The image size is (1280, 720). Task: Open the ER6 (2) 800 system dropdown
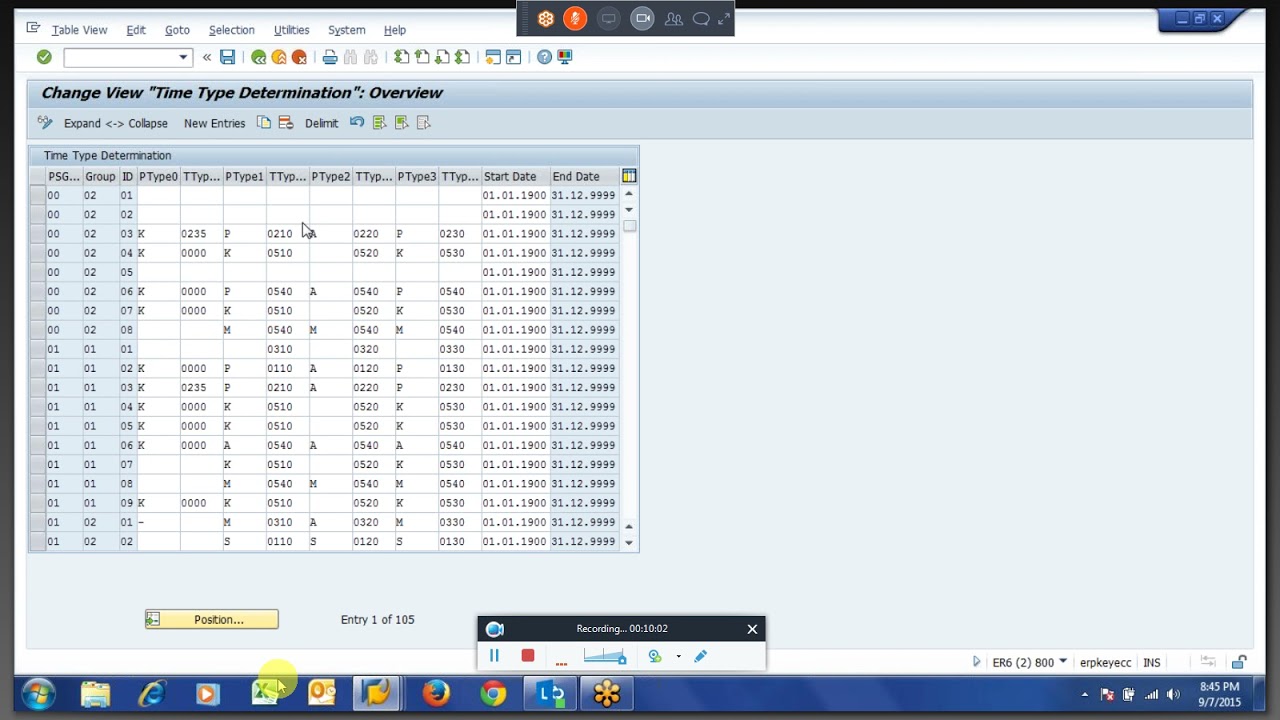[1062, 662]
